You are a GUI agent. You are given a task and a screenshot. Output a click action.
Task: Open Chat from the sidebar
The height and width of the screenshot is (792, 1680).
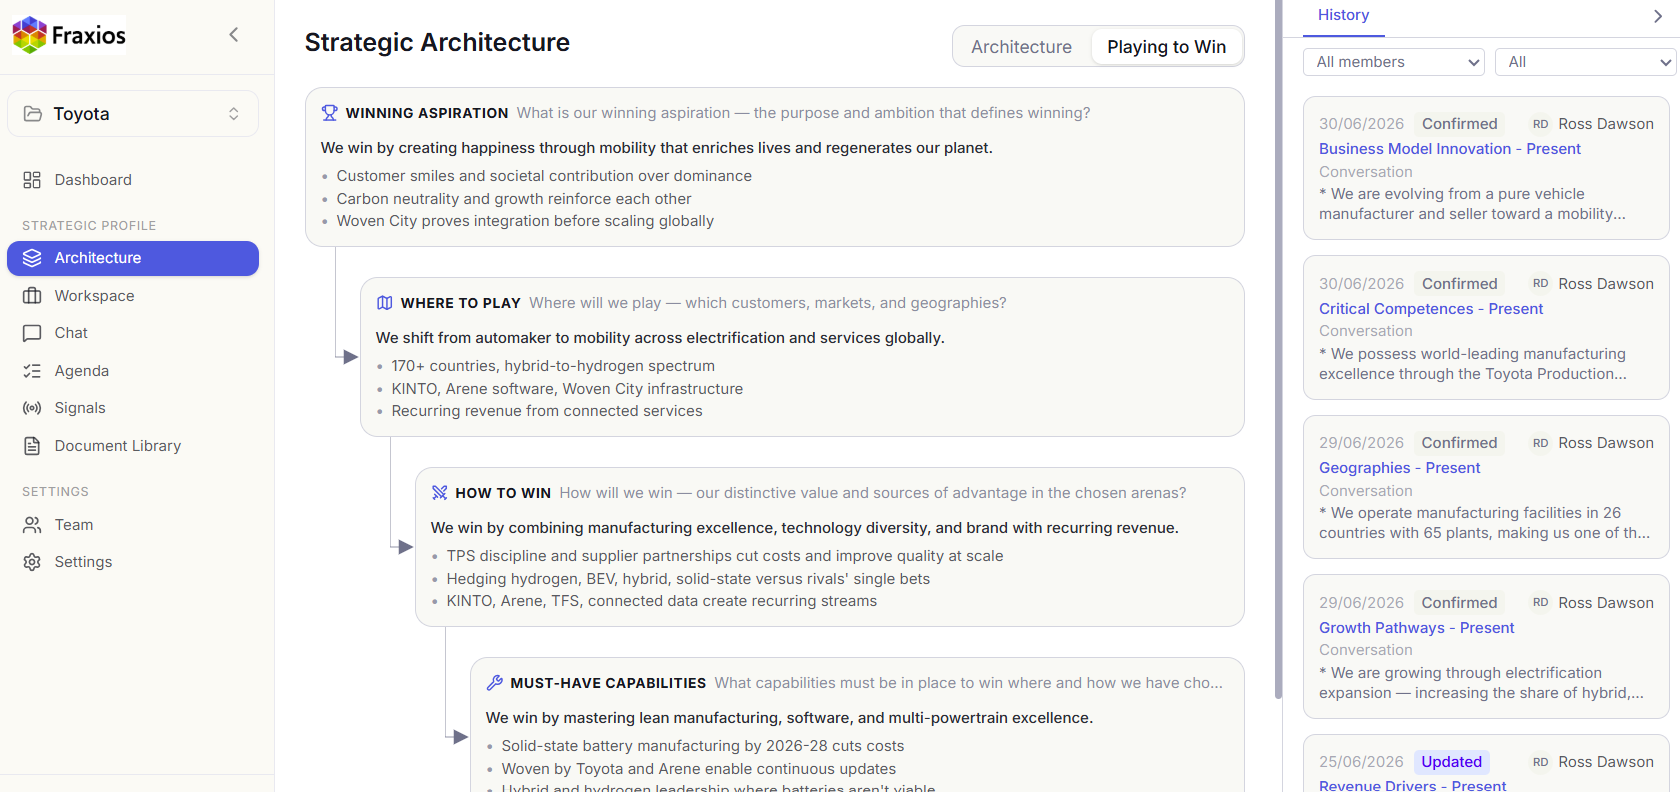point(133,333)
